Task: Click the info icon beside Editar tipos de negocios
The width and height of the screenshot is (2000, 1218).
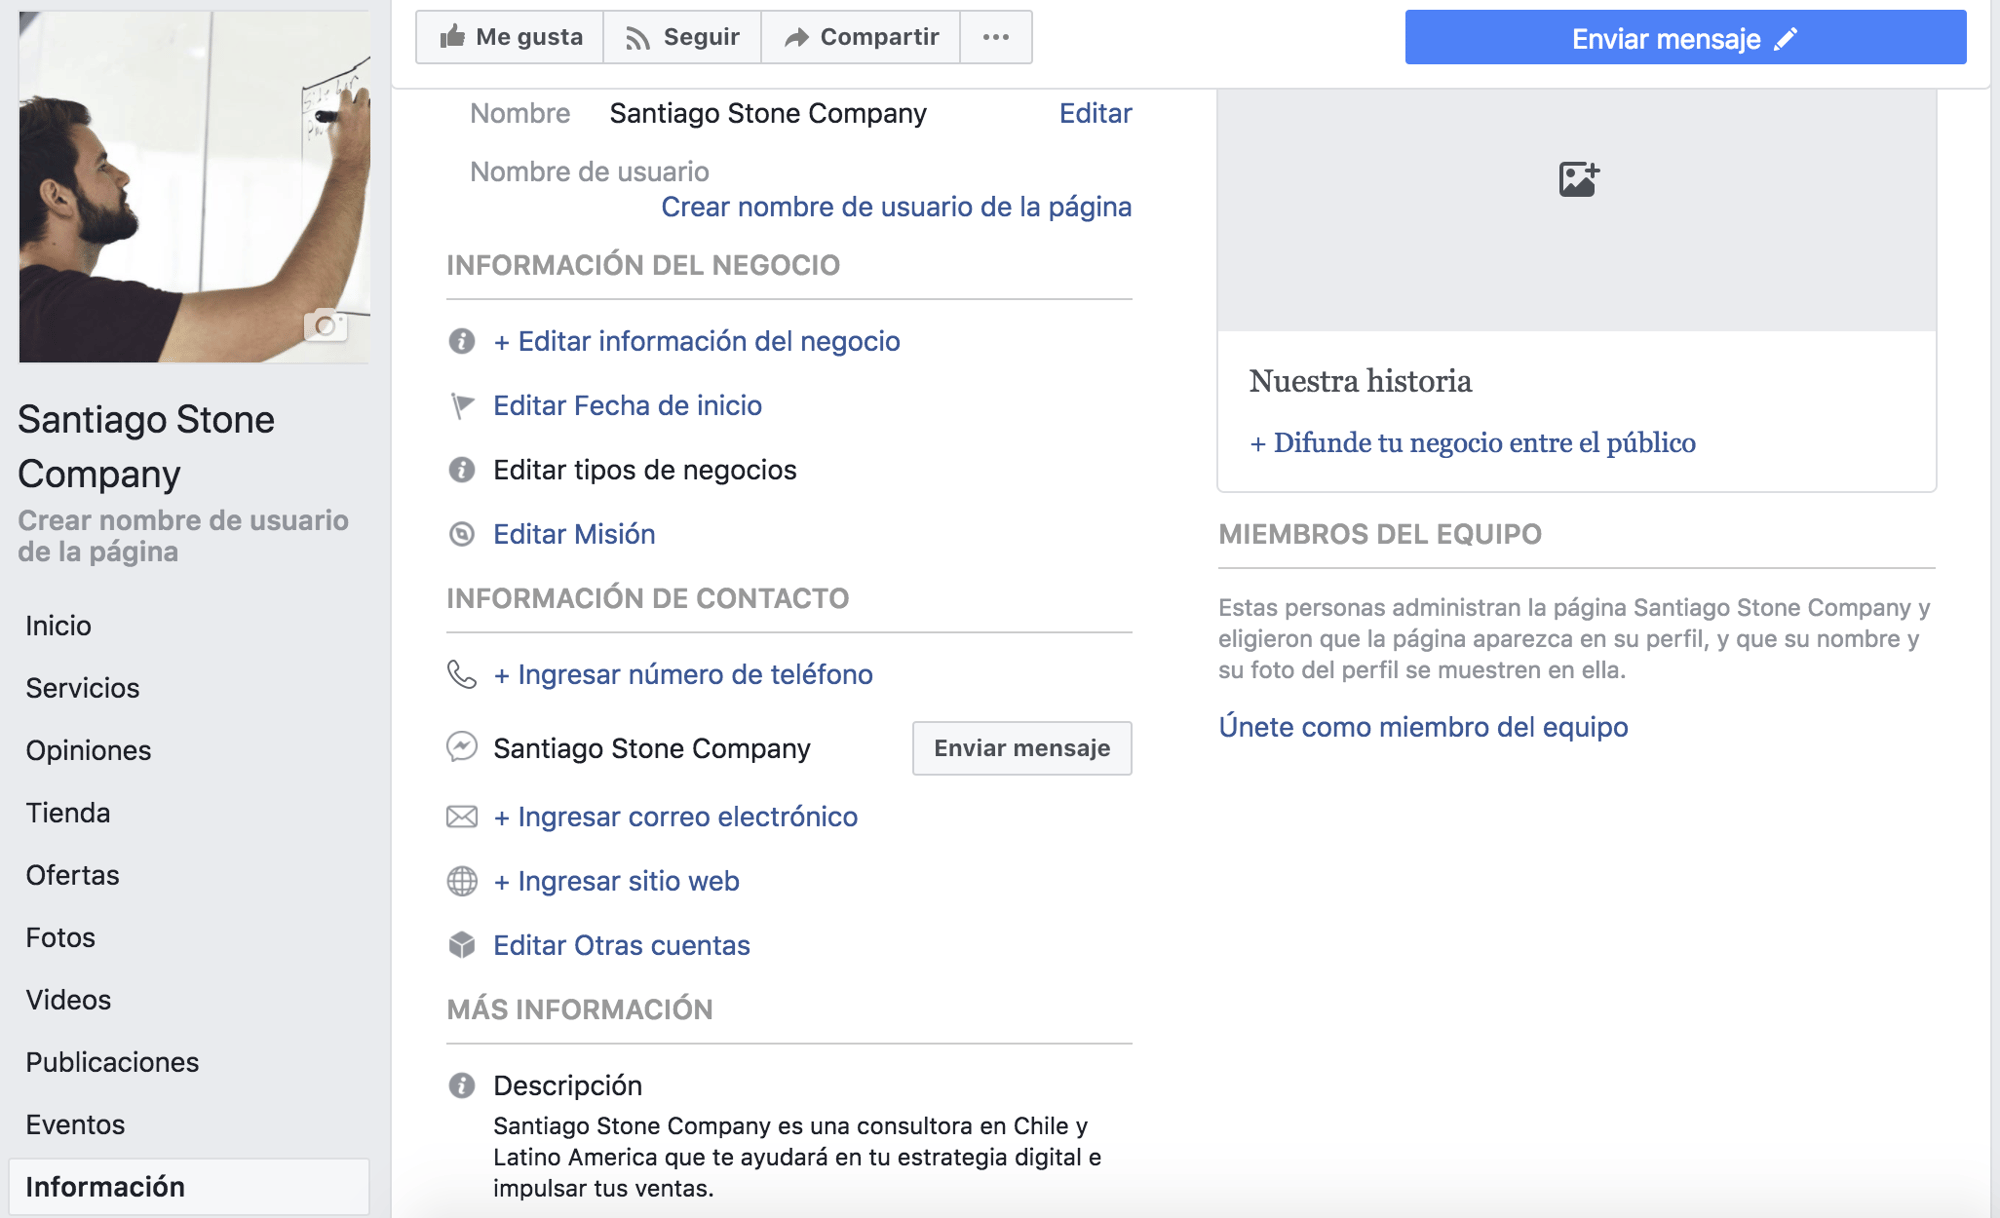Action: 461,469
